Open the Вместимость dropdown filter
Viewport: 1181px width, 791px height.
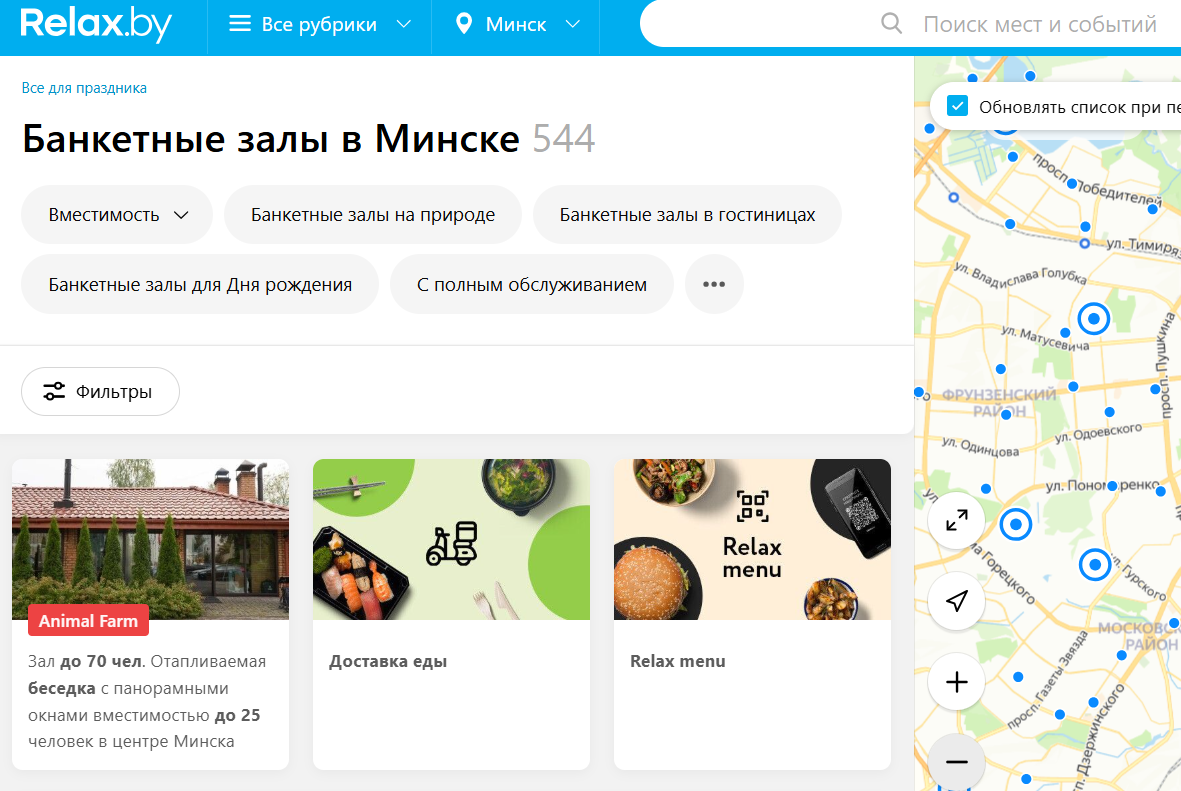click(117, 215)
